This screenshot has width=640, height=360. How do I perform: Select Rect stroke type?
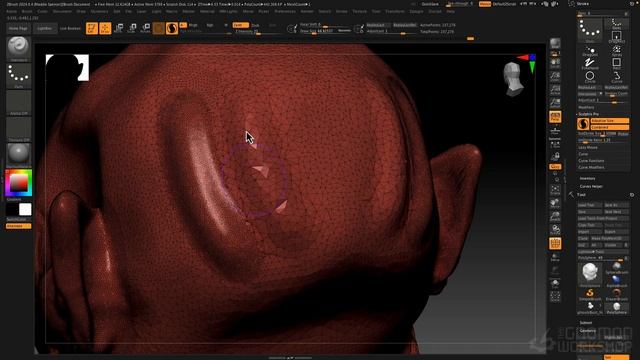coord(616,64)
